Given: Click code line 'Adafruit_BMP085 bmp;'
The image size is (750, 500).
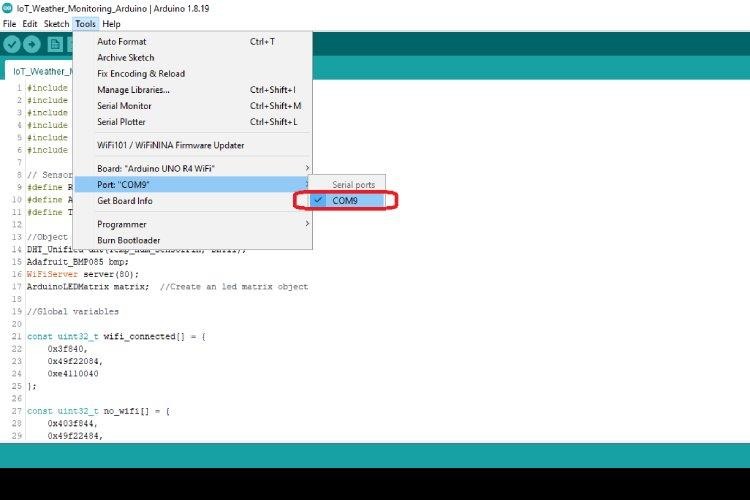Looking at the screenshot, I should [77, 262].
